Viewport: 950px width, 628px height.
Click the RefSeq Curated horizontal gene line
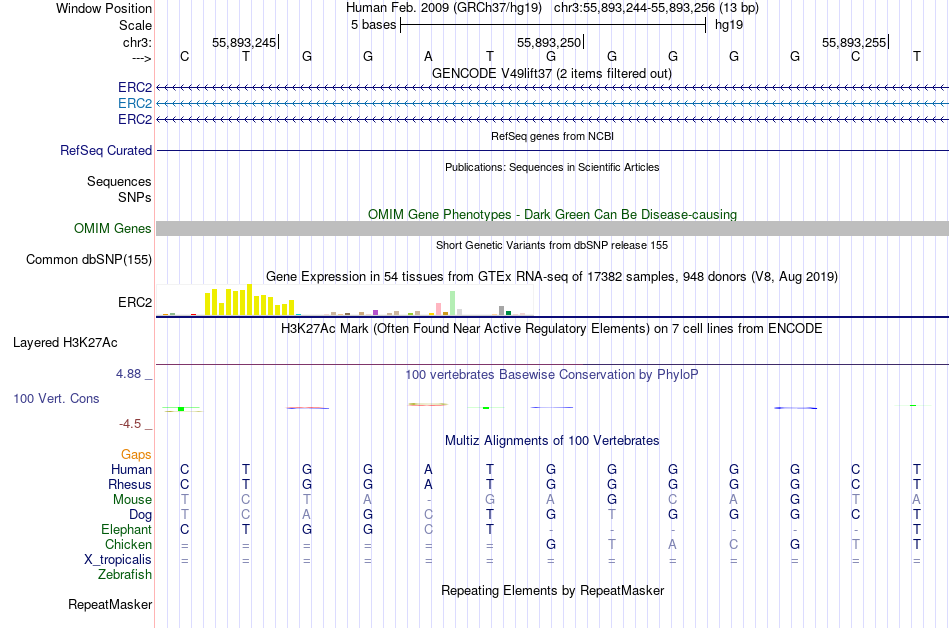click(x=552, y=150)
